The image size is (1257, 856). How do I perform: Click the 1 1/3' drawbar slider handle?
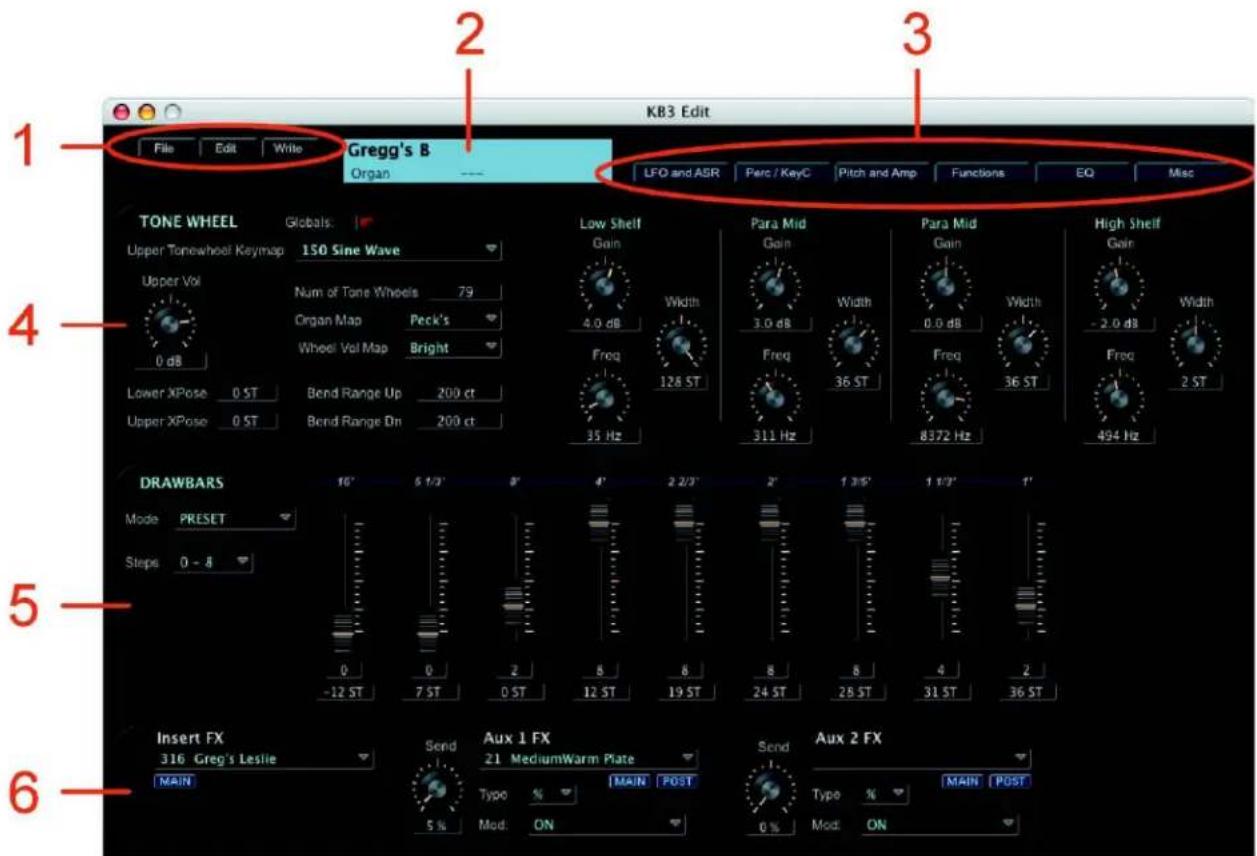[x=940, y=576]
